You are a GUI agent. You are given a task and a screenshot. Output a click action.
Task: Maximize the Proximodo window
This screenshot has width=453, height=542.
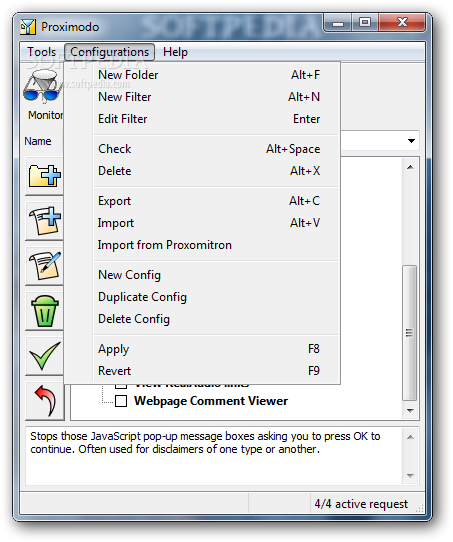tap(365, 23)
